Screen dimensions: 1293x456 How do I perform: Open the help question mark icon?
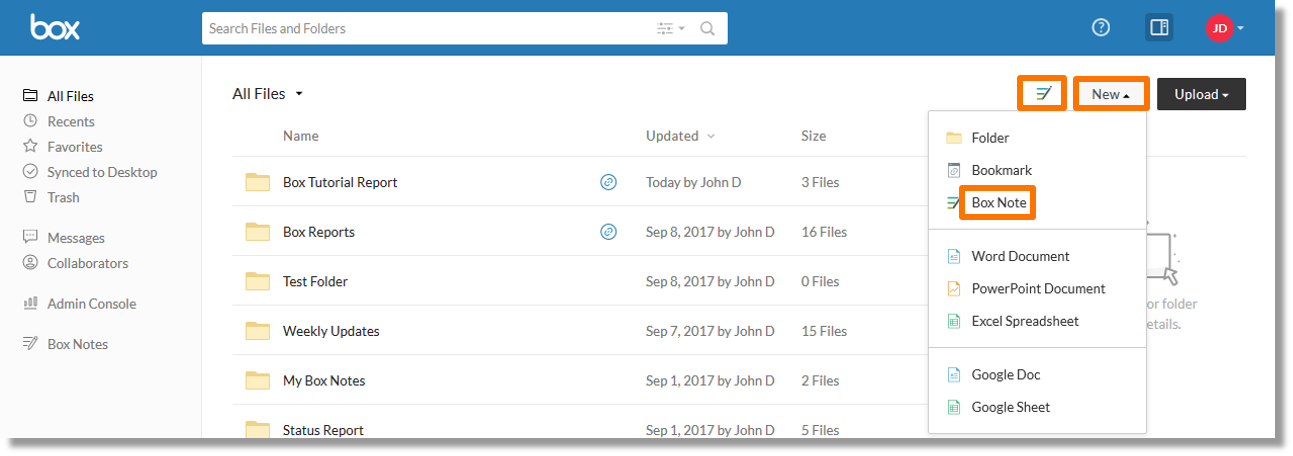[x=1101, y=28]
